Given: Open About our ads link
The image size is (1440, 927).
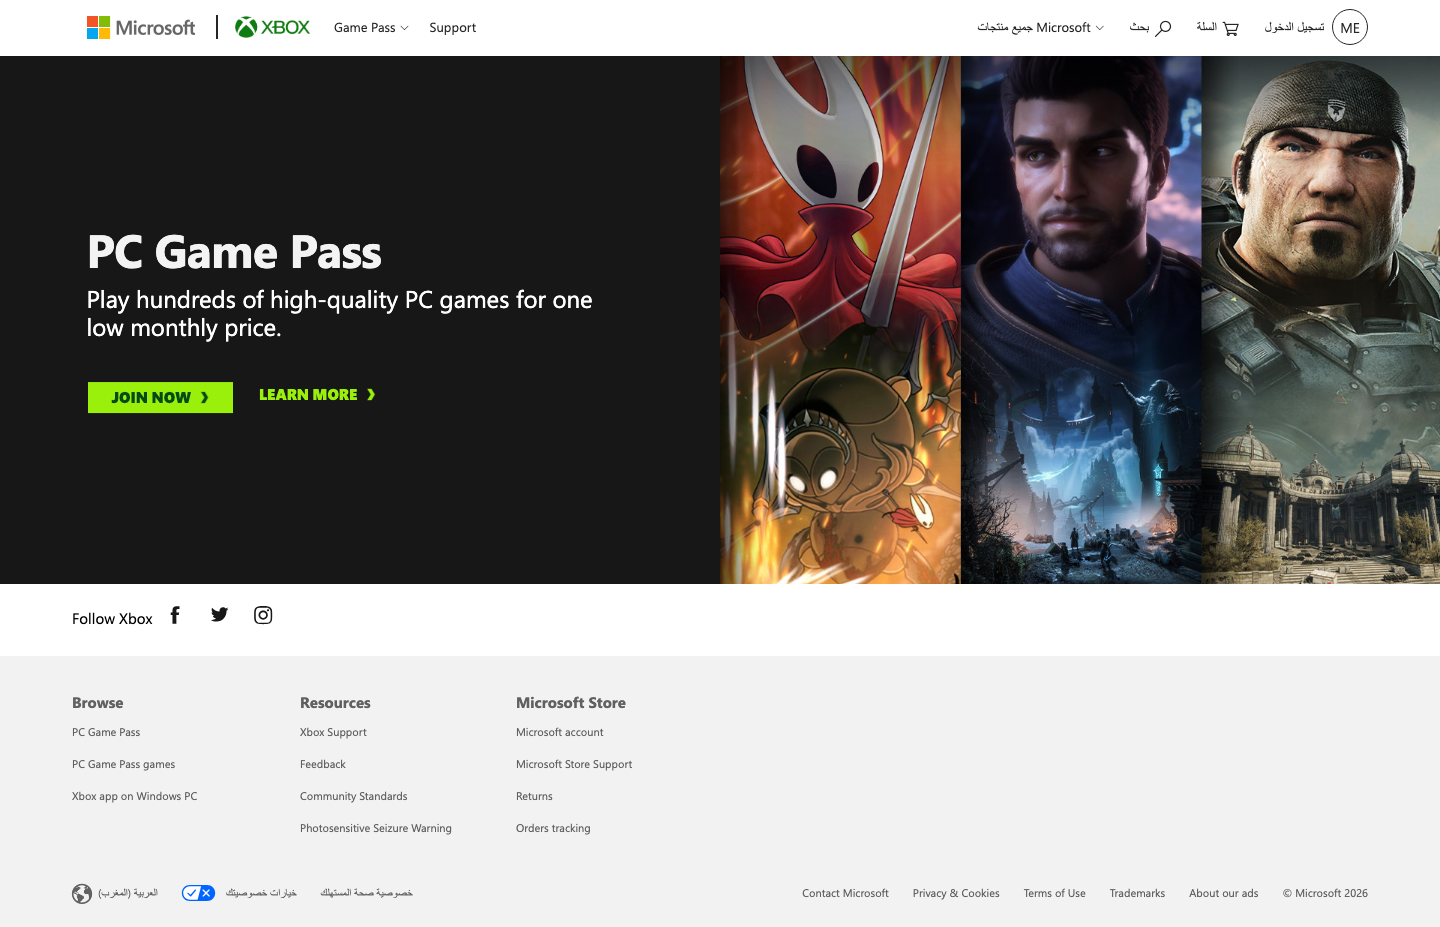Looking at the screenshot, I should pos(1224,893).
